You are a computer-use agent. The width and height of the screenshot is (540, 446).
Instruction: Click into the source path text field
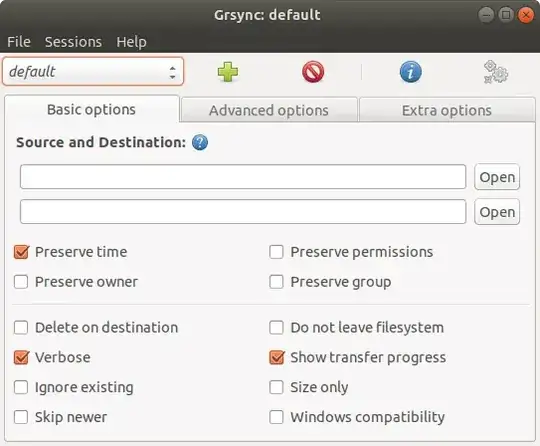coord(243,177)
